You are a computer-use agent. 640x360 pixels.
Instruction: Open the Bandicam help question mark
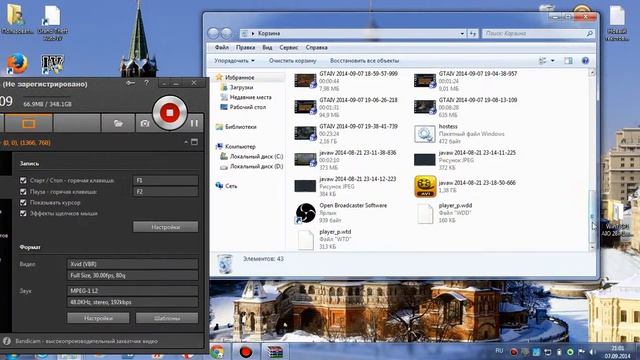click(147, 83)
